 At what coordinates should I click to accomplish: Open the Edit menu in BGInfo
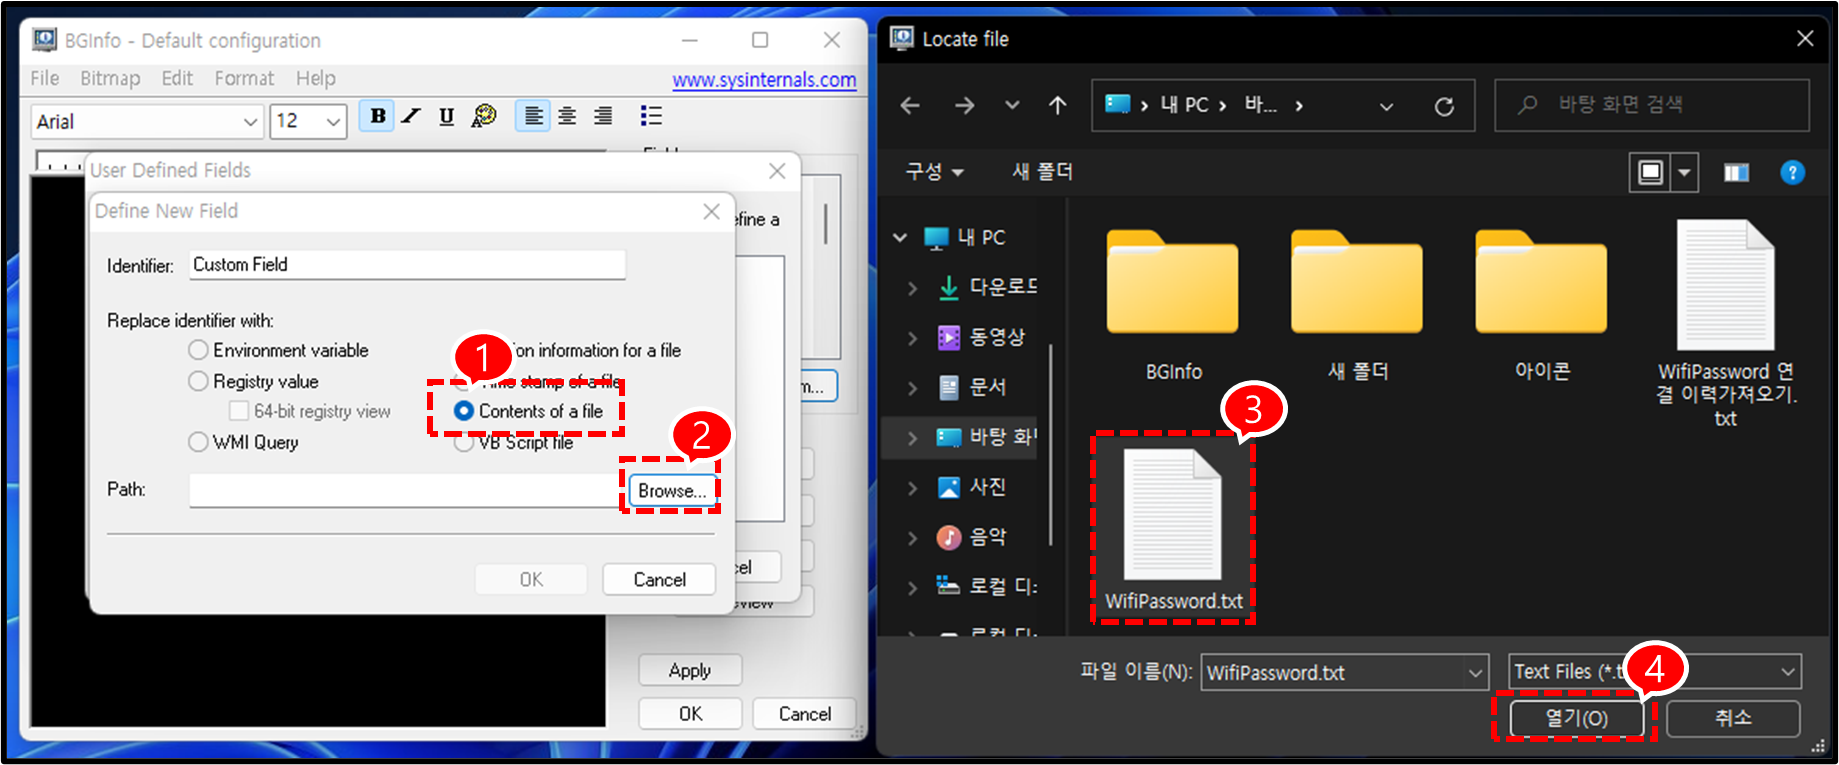pos(177,78)
